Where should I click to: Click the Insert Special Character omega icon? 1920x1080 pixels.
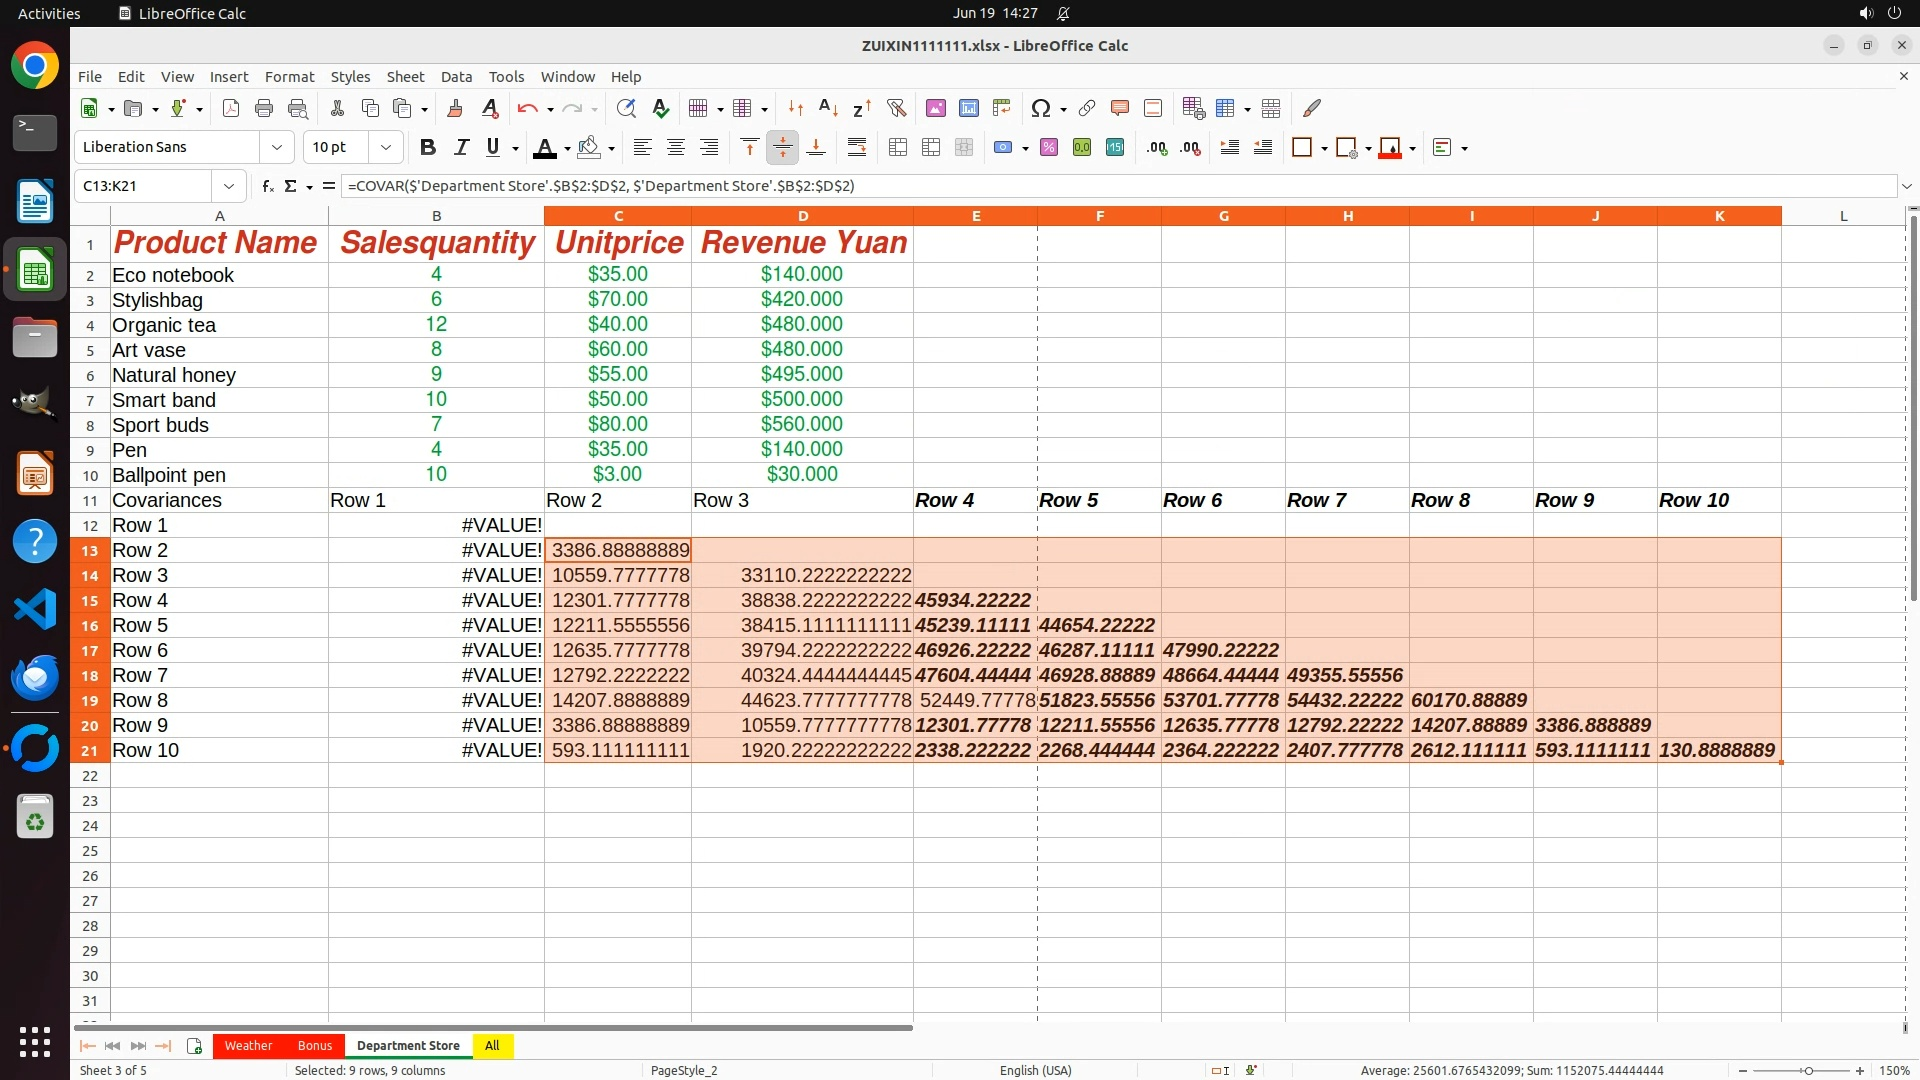(x=1040, y=108)
